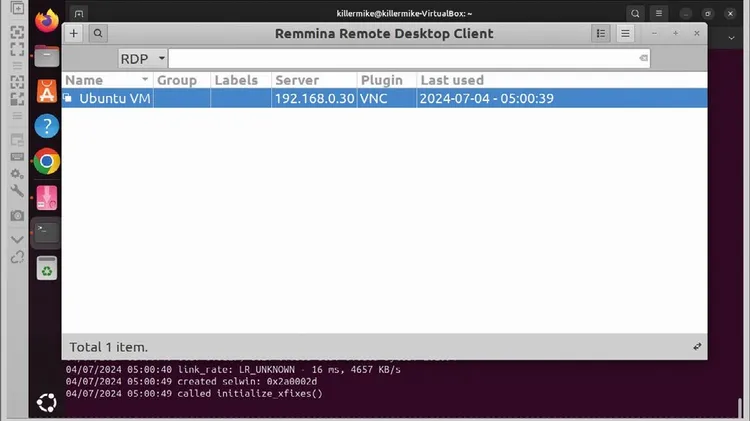Toggle fullscreen mode in the sidebar toolbar
The width and height of the screenshot is (750, 421).
(x=17, y=49)
